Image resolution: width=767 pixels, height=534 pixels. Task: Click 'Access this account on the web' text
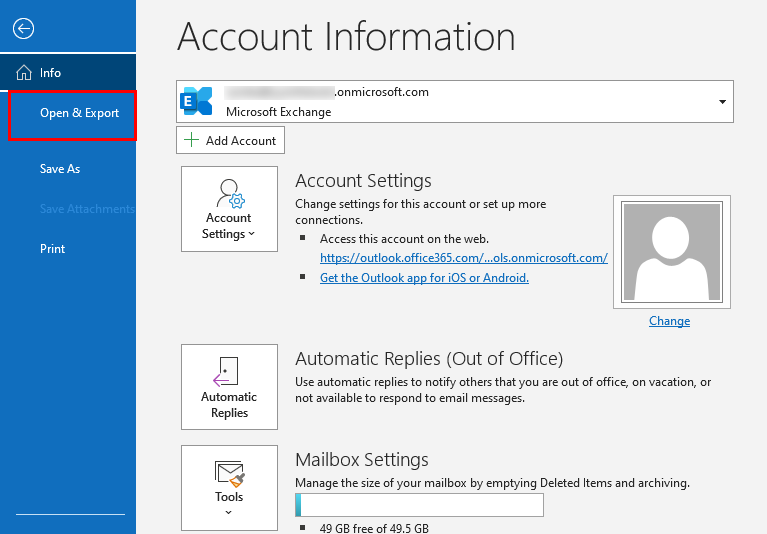pyautogui.click(x=404, y=239)
